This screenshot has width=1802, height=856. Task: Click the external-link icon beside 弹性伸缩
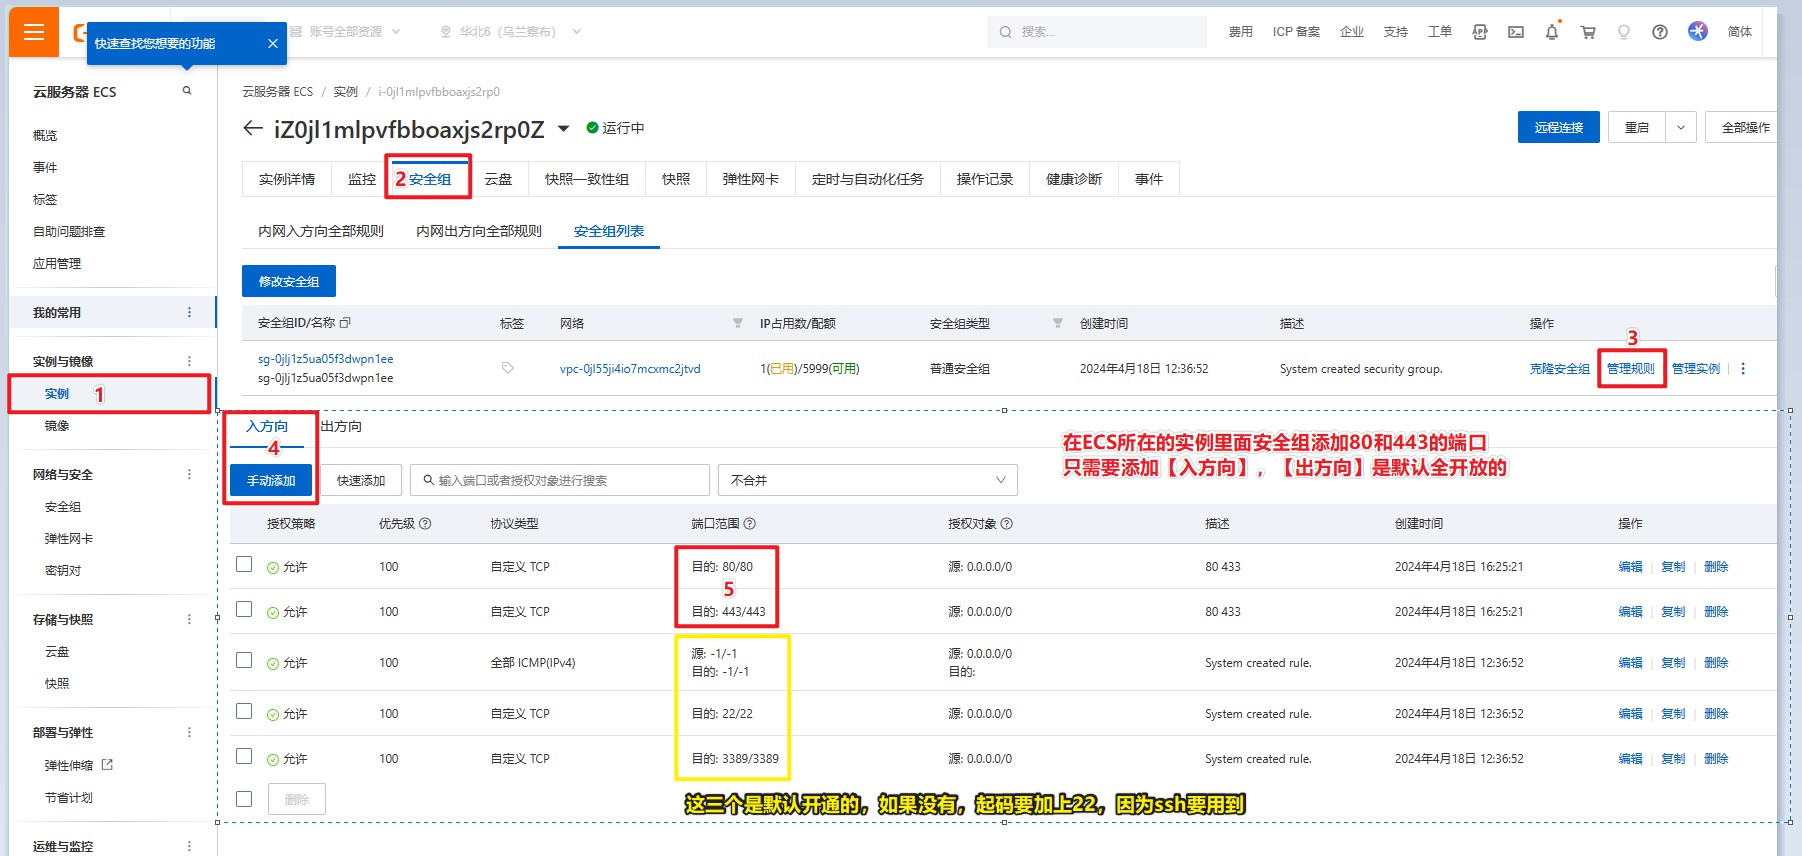click(107, 765)
